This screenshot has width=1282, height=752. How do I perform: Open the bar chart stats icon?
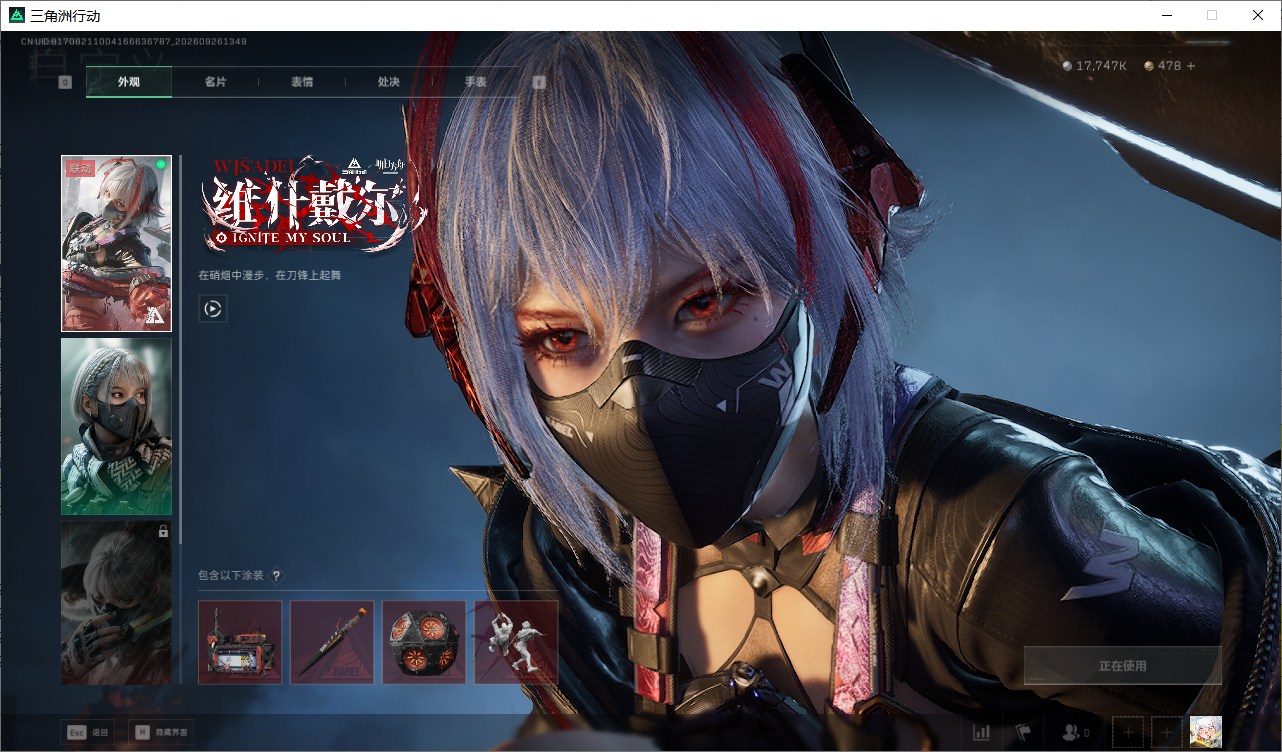[x=981, y=733]
